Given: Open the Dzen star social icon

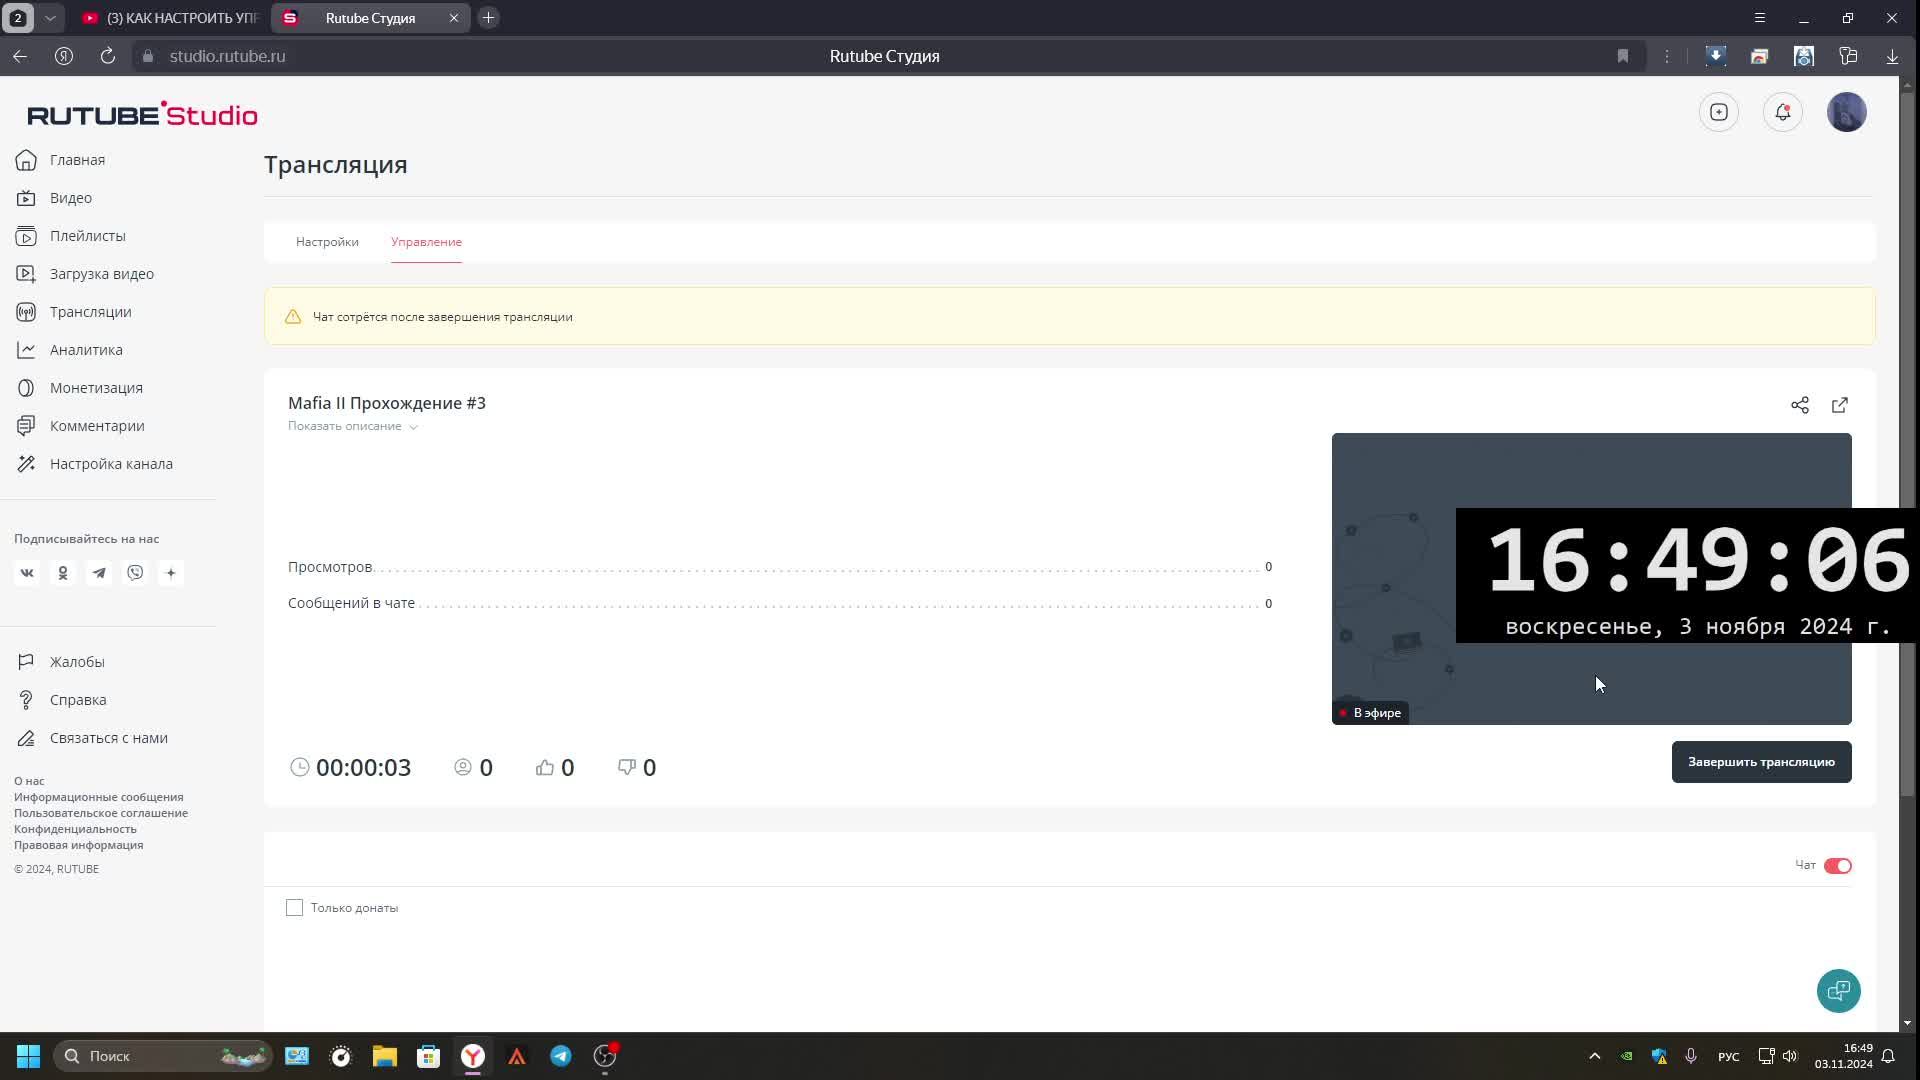Looking at the screenshot, I should pos(171,573).
